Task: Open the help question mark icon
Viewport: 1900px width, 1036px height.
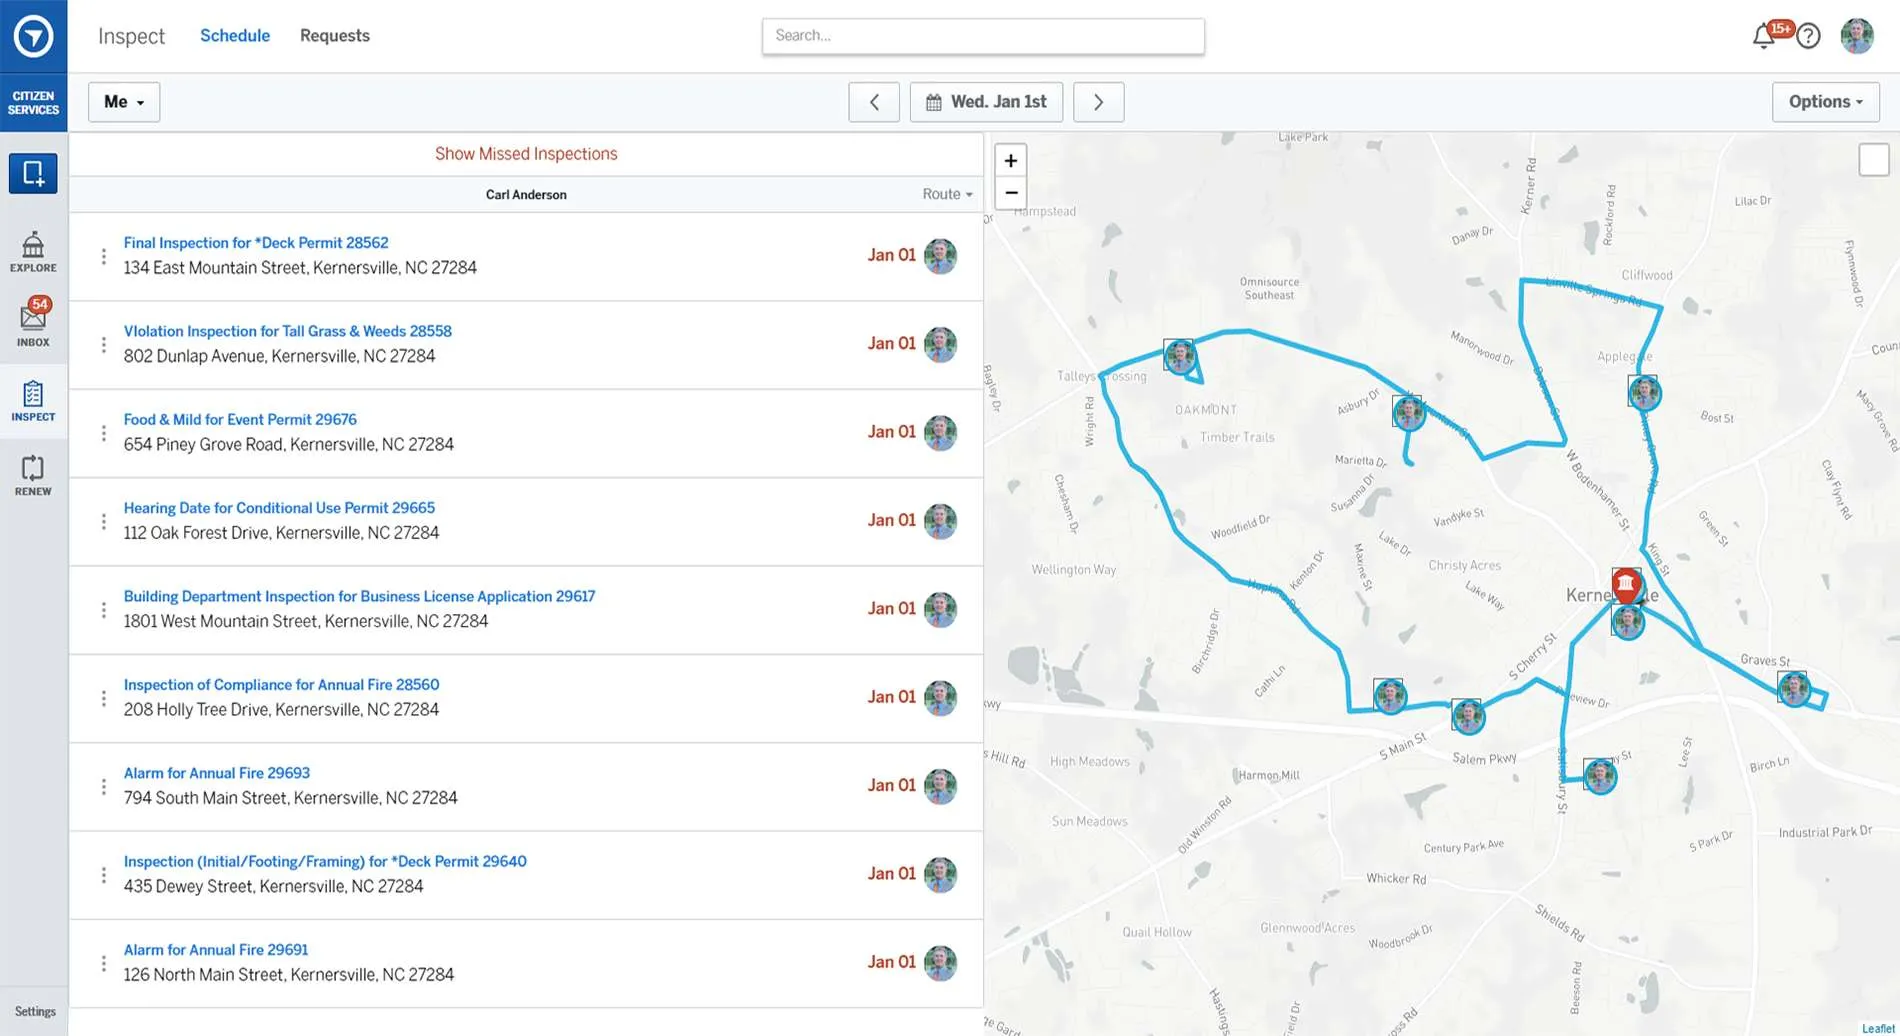Action: pyautogui.click(x=1808, y=36)
